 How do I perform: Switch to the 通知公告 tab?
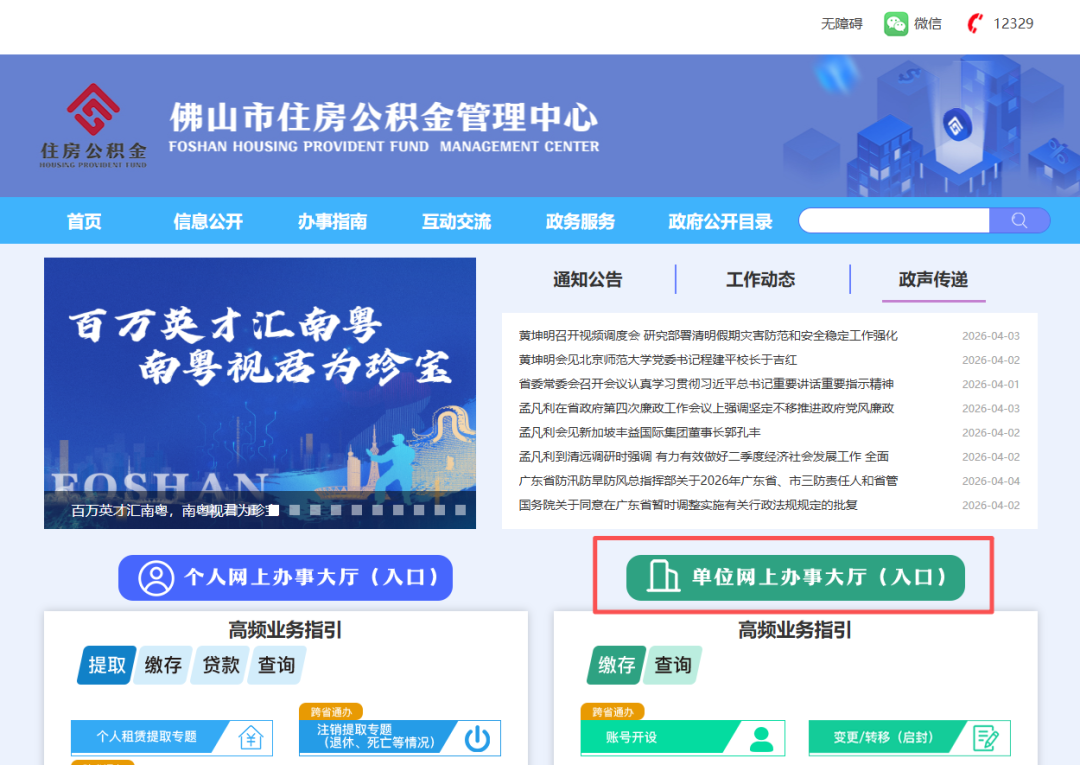[587, 280]
